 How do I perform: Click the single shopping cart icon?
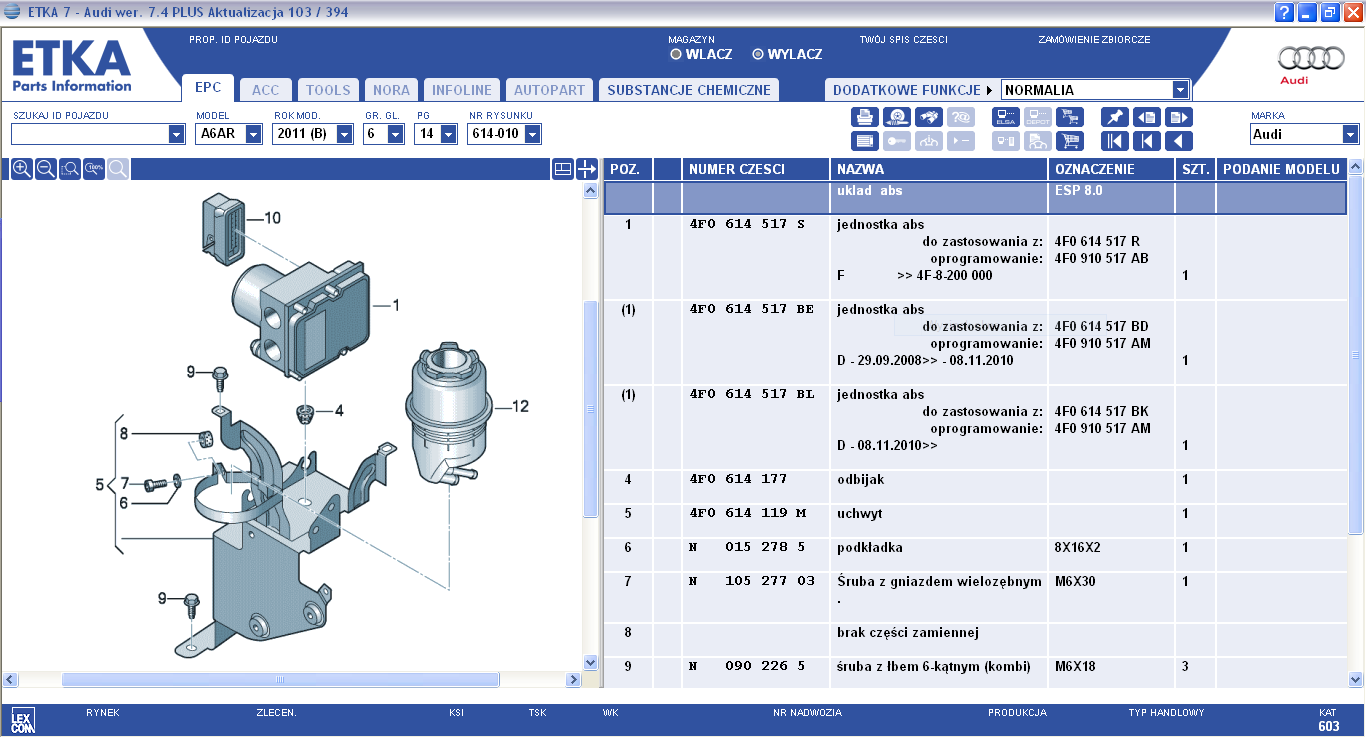coord(1070,141)
